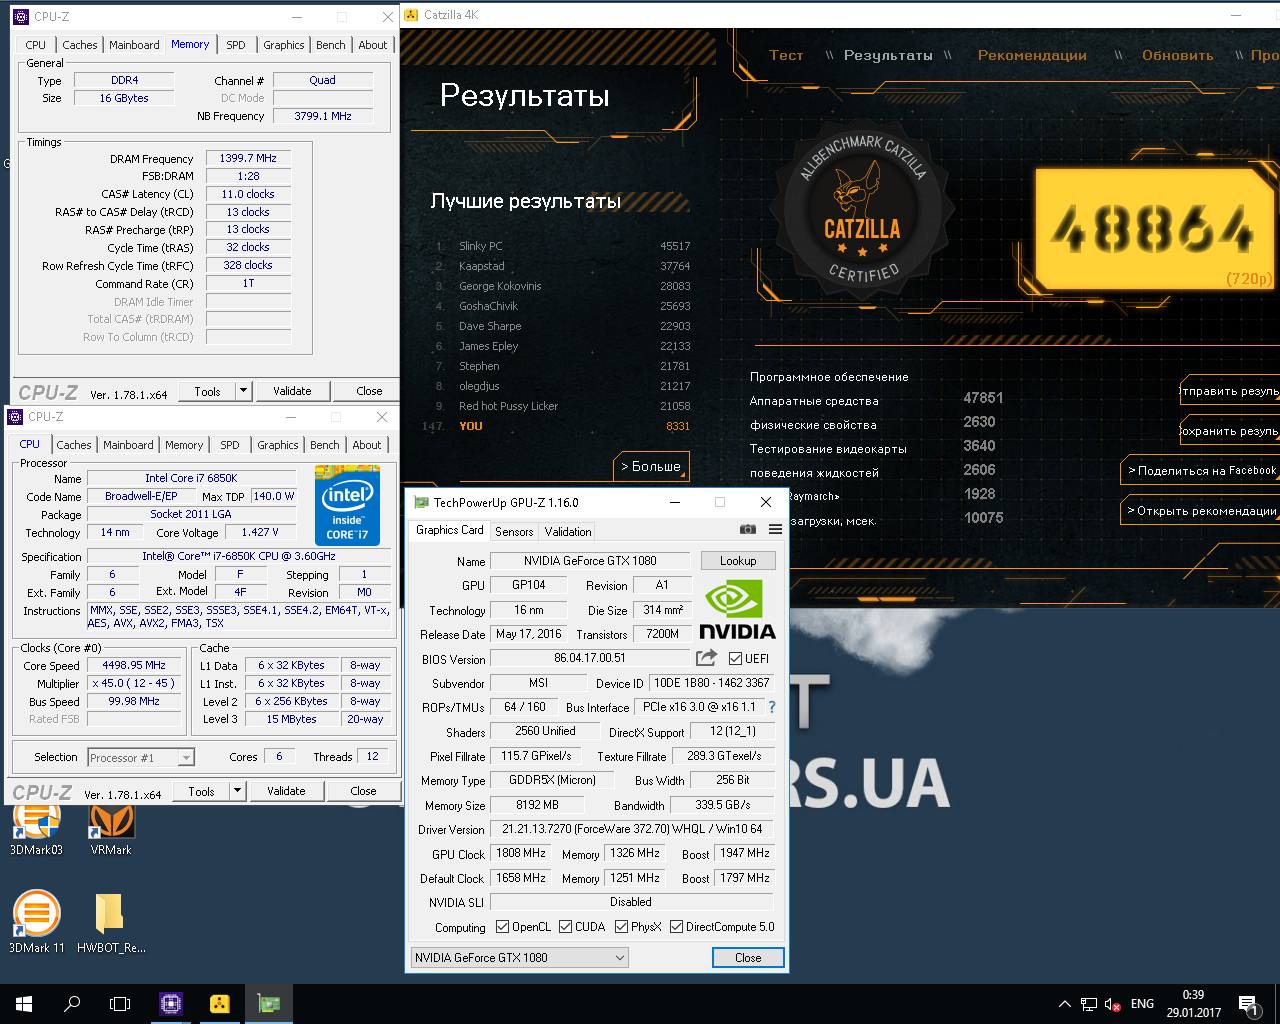Viewport: 1280px width, 1024px height.
Task: Click the CPU-Z taskbar icon
Action: [x=171, y=1004]
